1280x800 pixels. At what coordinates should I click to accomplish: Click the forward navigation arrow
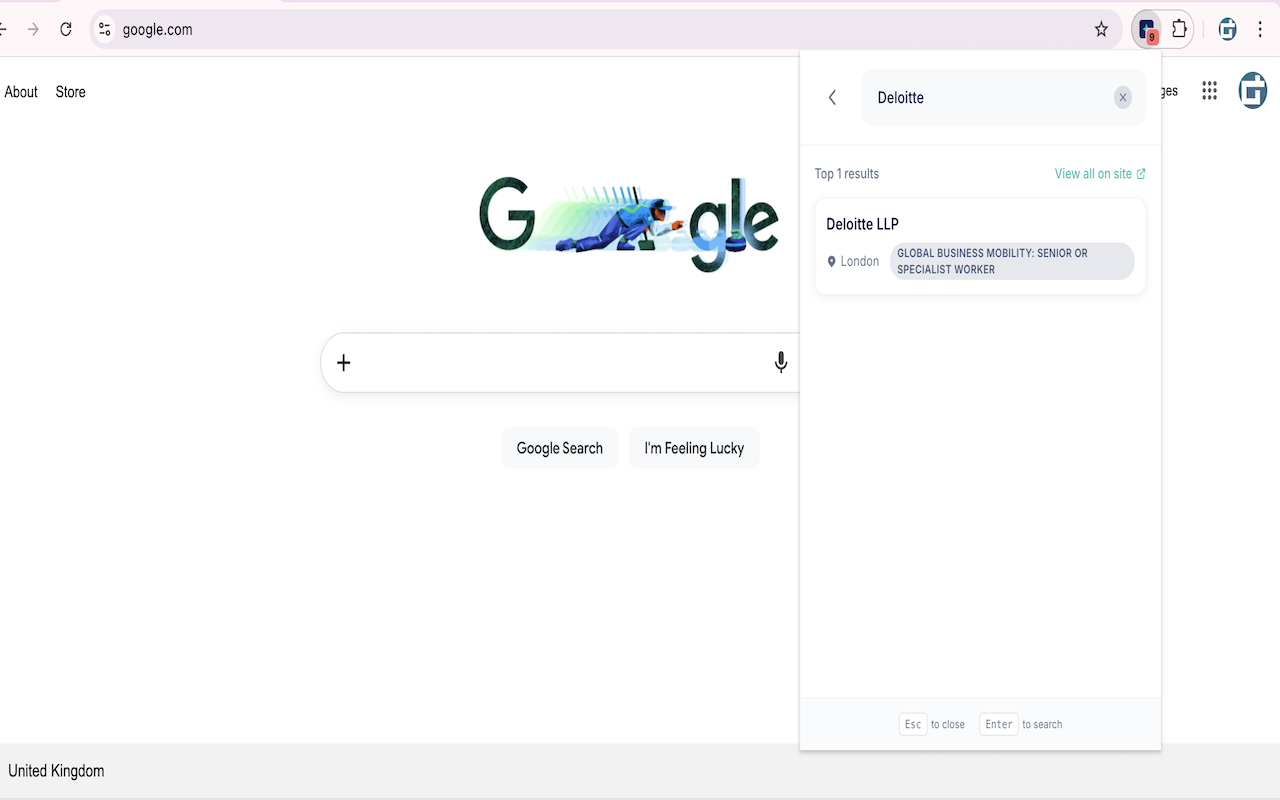click(33, 29)
